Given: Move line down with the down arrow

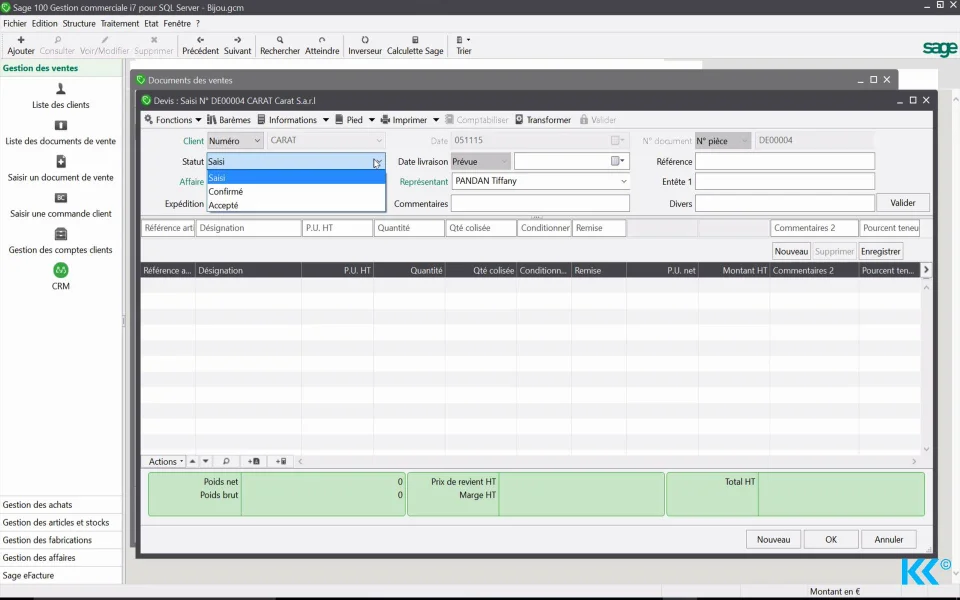Looking at the screenshot, I should click(x=206, y=461).
